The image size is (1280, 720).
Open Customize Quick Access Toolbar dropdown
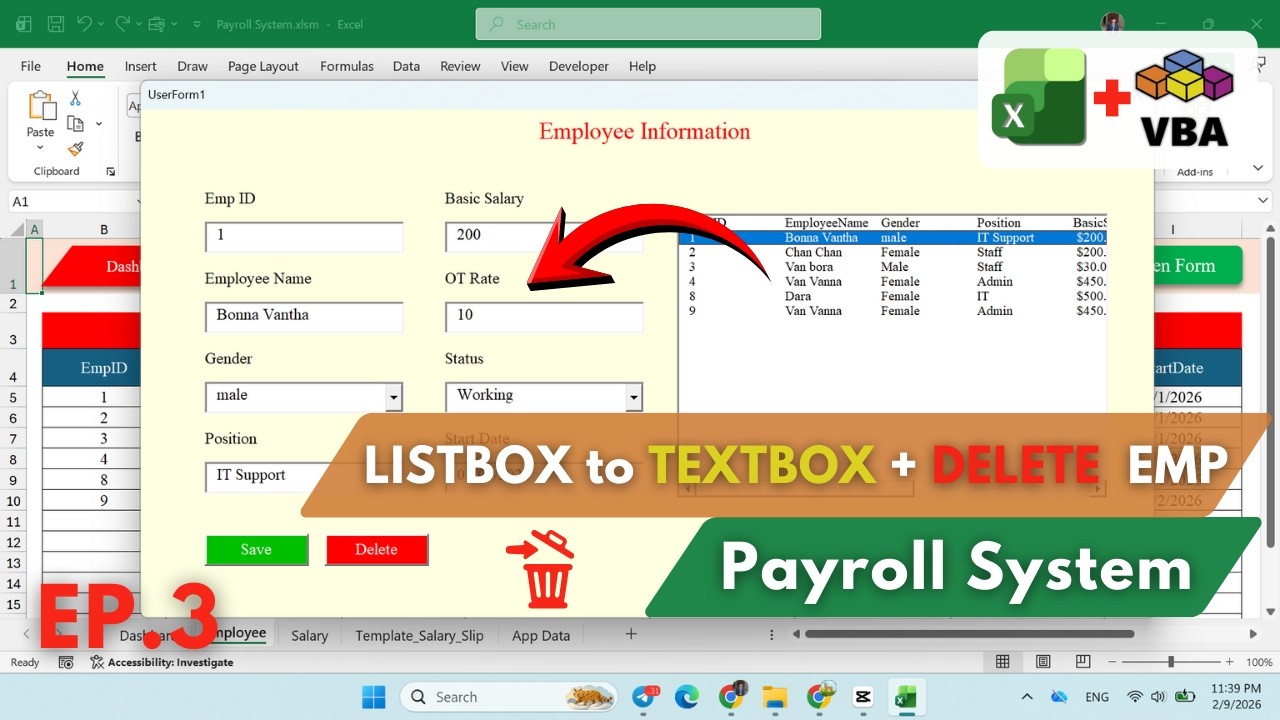click(195, 24)
